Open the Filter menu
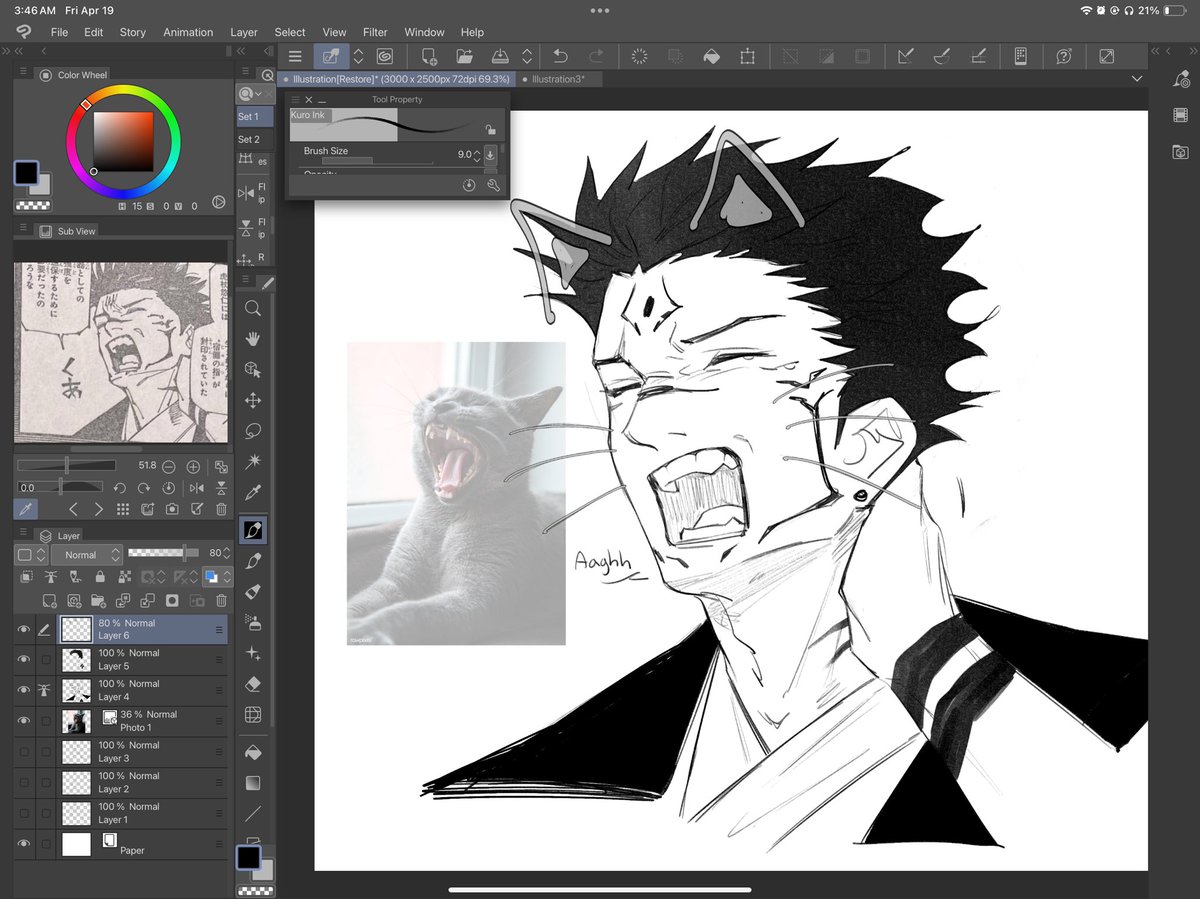The height and width of the screenshot is (899, 1200). click(375, 32)
